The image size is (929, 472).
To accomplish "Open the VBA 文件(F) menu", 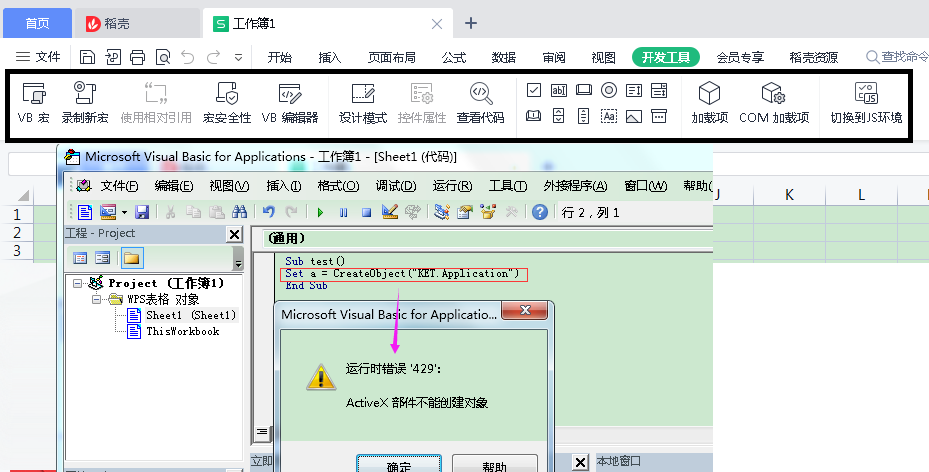I will (x=119, y=186).
